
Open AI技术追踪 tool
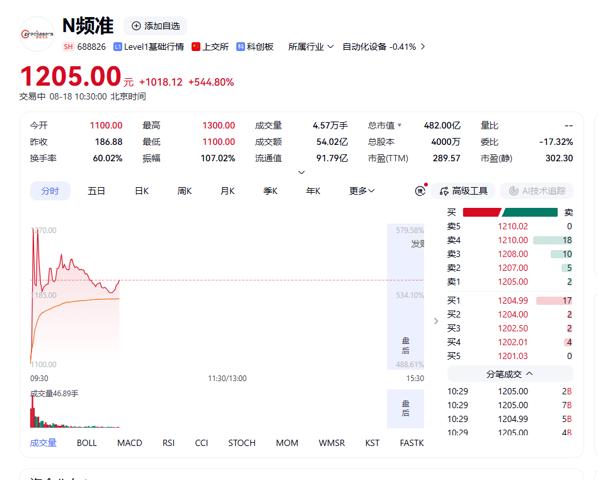(537, 191)
